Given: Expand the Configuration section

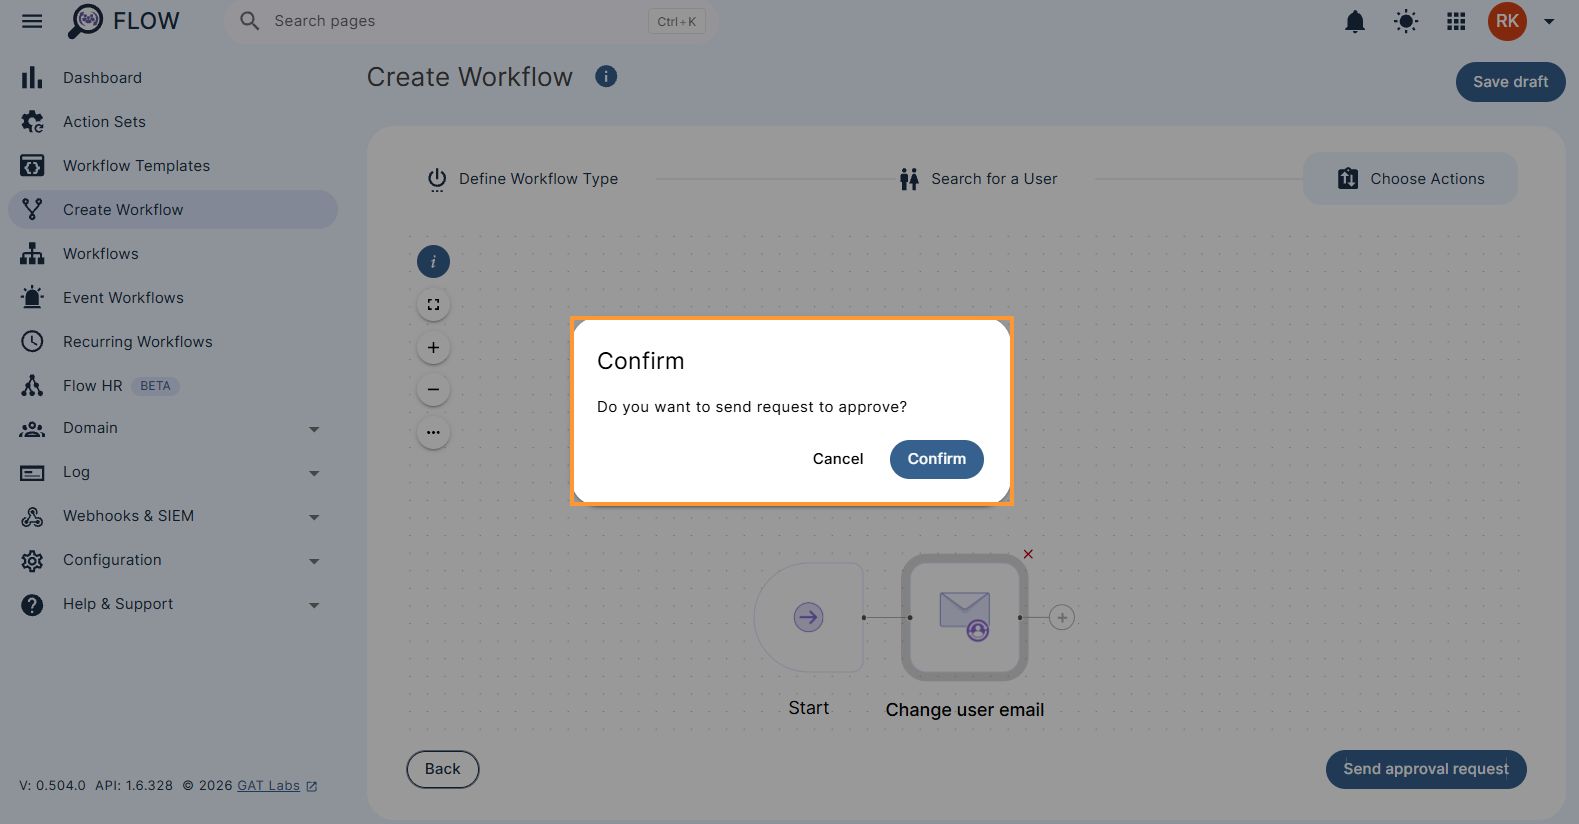Looking at the screenshot, I should [x=173, y=560].
